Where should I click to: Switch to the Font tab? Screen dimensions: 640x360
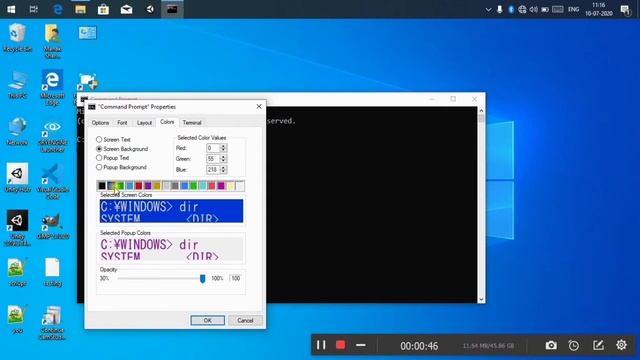point(122,122)
